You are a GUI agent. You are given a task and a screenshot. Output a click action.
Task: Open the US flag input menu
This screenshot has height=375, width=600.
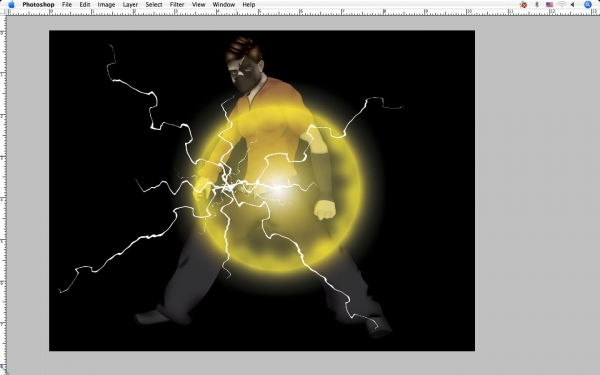(549, 5)
